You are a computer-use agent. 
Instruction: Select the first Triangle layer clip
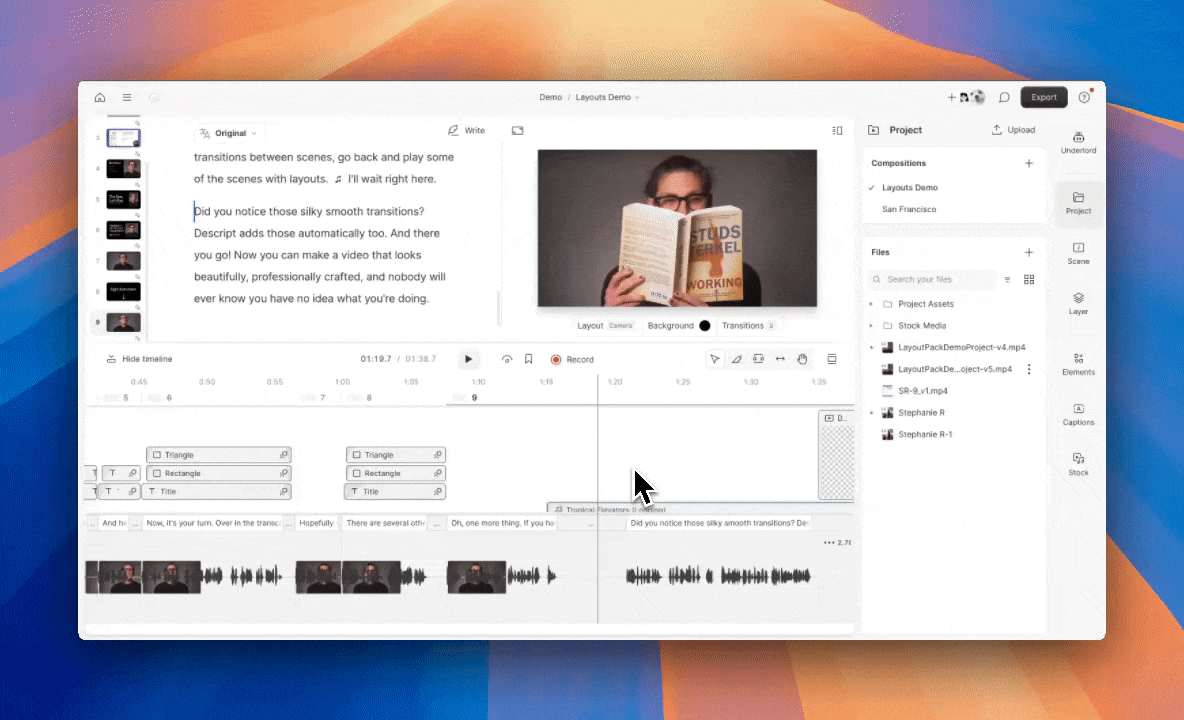click(x=218, y=455)
